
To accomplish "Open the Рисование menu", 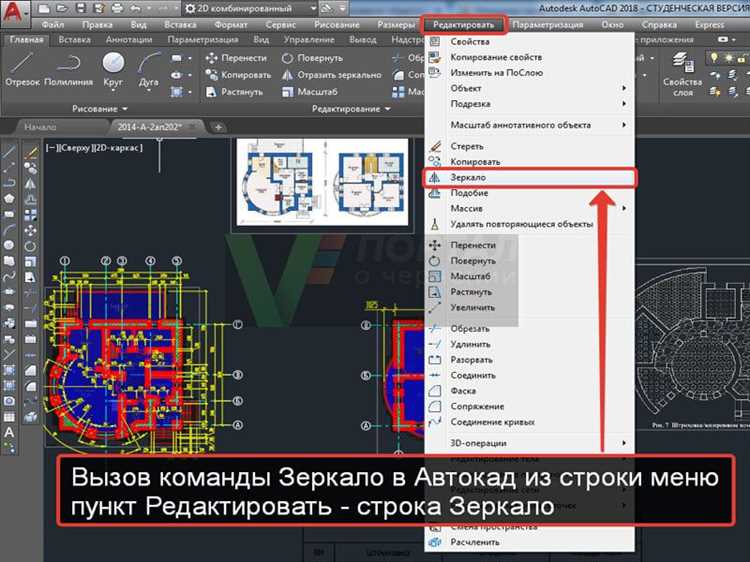I will pyautogui.click(x=337, y=25).
